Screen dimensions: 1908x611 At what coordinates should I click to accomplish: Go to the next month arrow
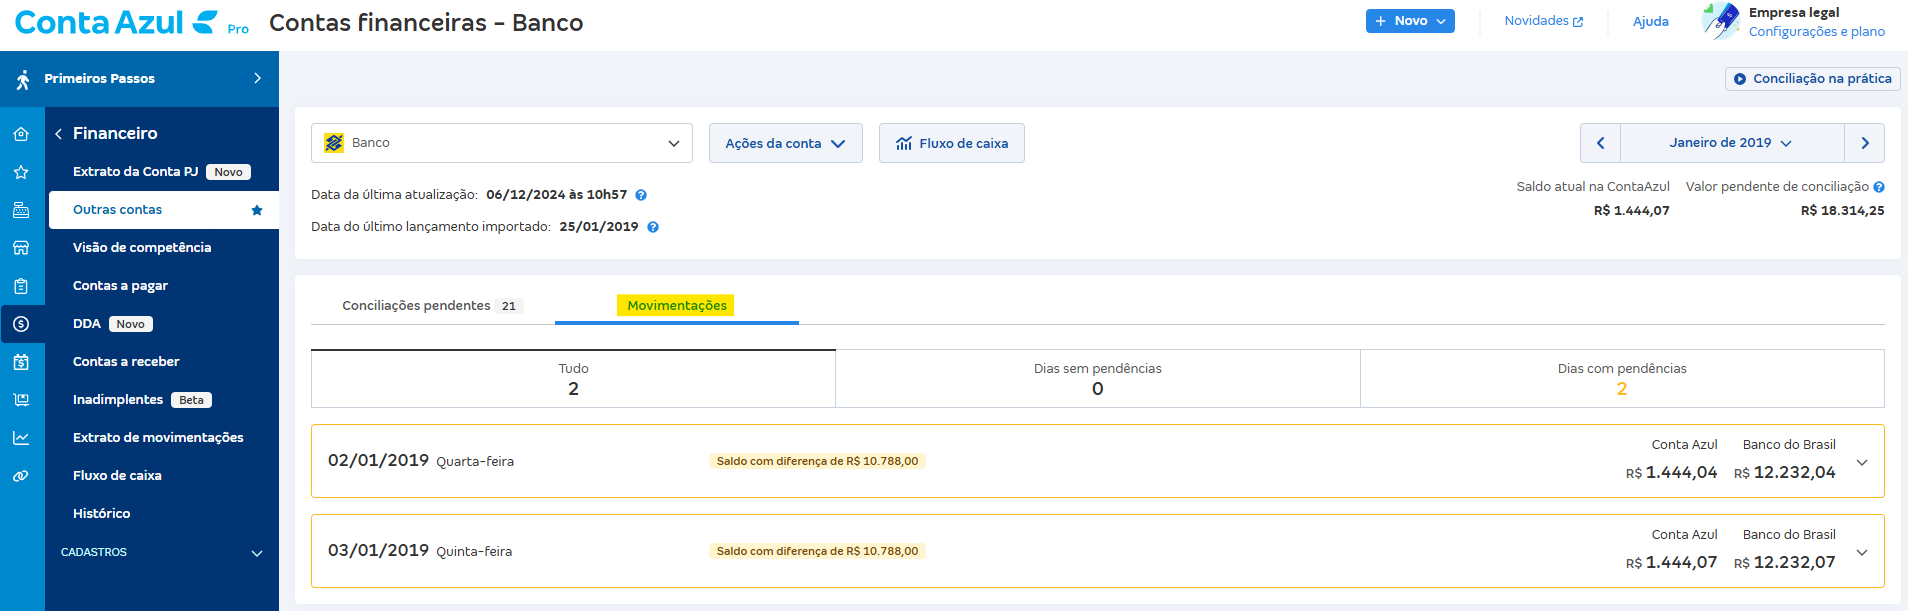(1864, 143)
